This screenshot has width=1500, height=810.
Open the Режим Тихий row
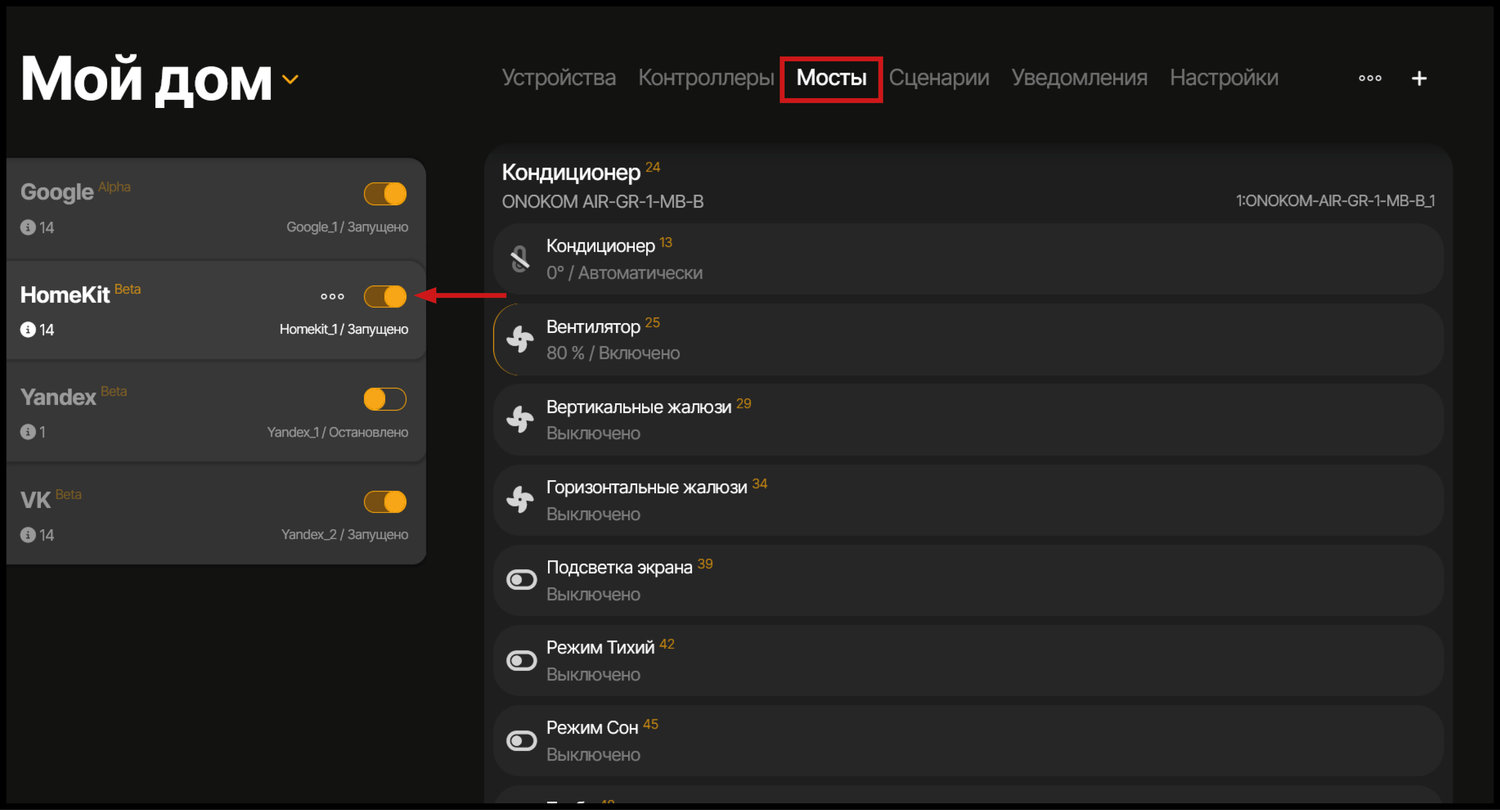click(966, 660)
